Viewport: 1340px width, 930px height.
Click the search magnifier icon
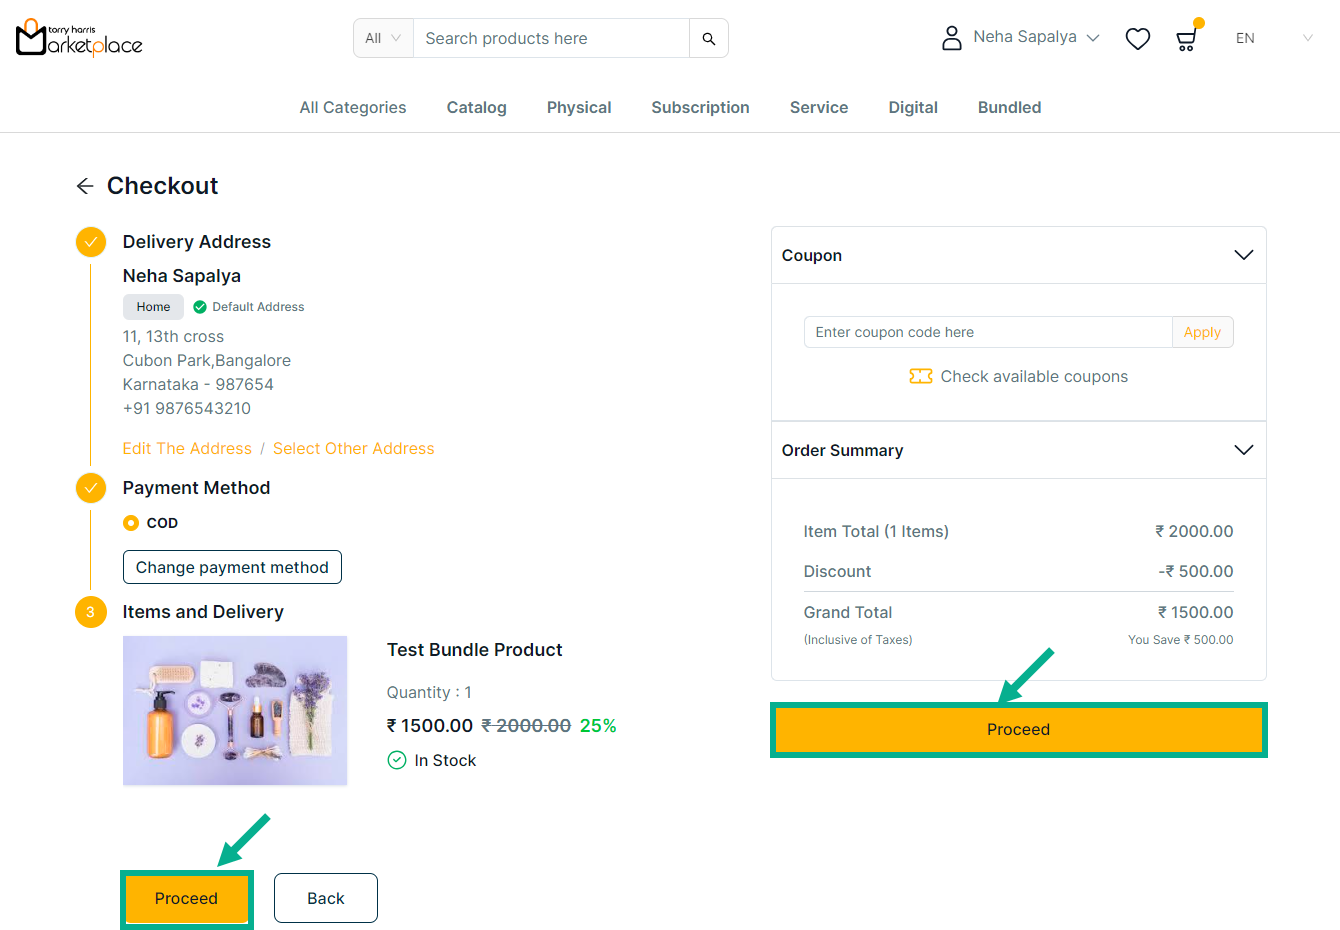[708, 39]
